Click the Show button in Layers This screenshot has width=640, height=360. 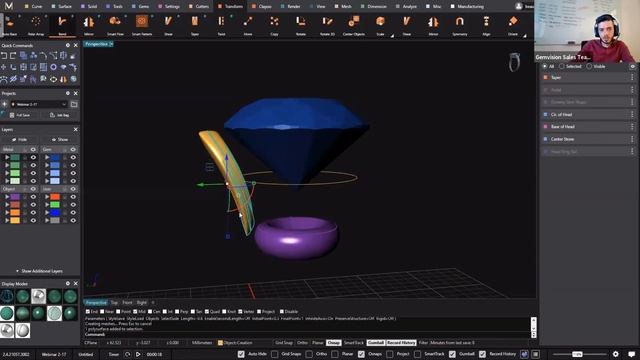tap(60, 140)
